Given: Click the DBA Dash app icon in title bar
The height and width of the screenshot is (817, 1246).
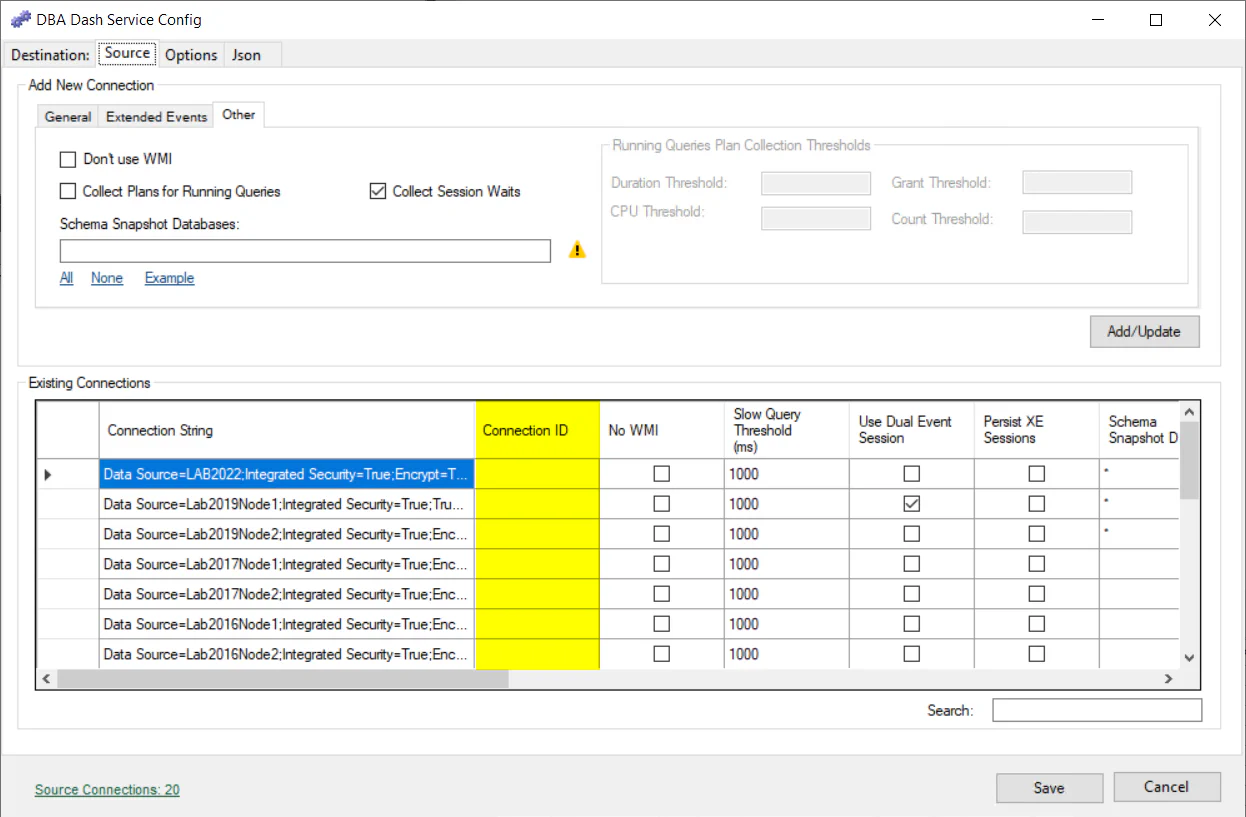Looking at the screenshot, I should click(20, 20).
